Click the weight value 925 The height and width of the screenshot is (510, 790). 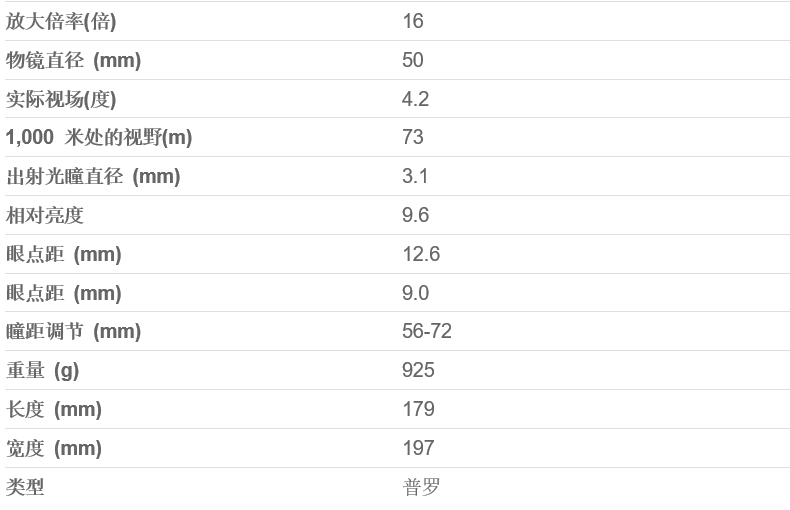coord(418,371)
